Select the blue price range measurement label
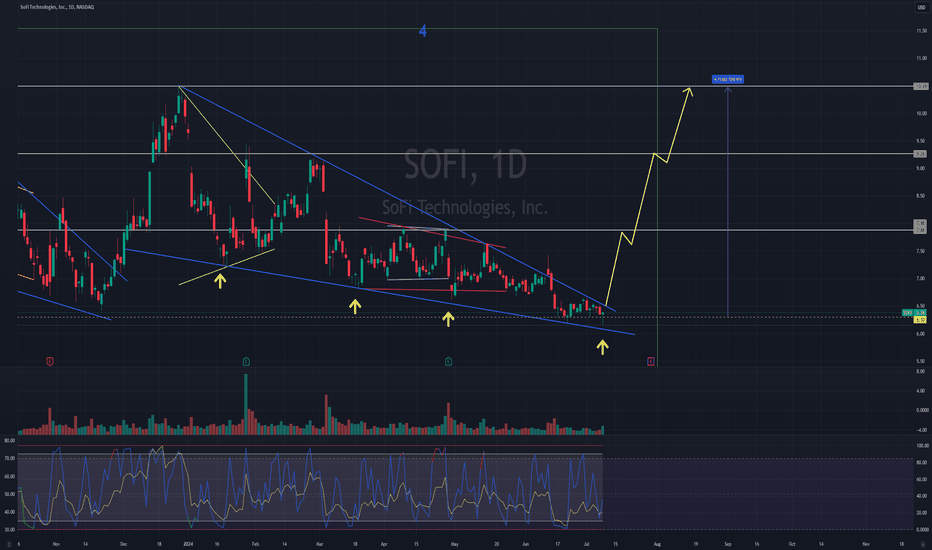Viewport: 932px width, 550px height. 728,79
